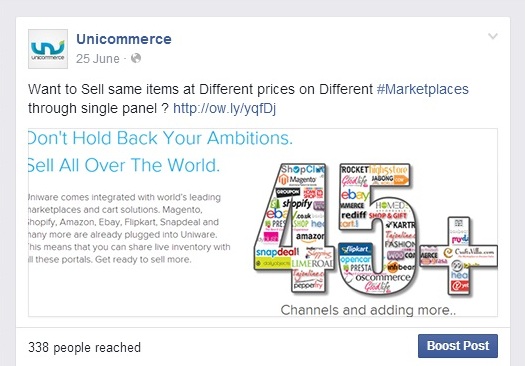Click the snapdeal logo in the 4

(277, 252)
